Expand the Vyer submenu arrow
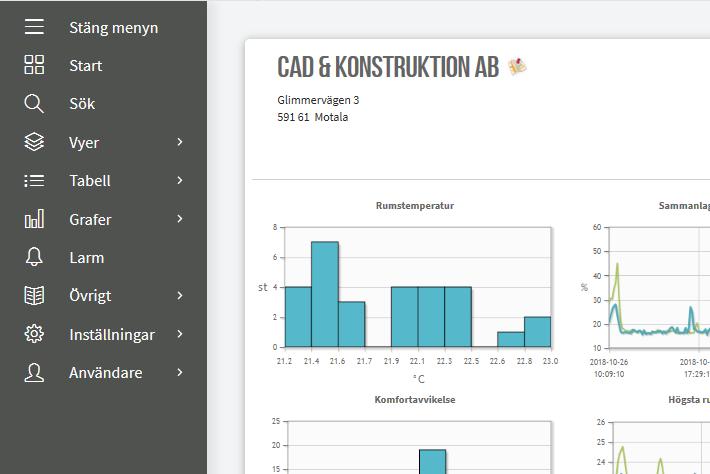Screen dimensions: 710x474 (x=180, y=142)
